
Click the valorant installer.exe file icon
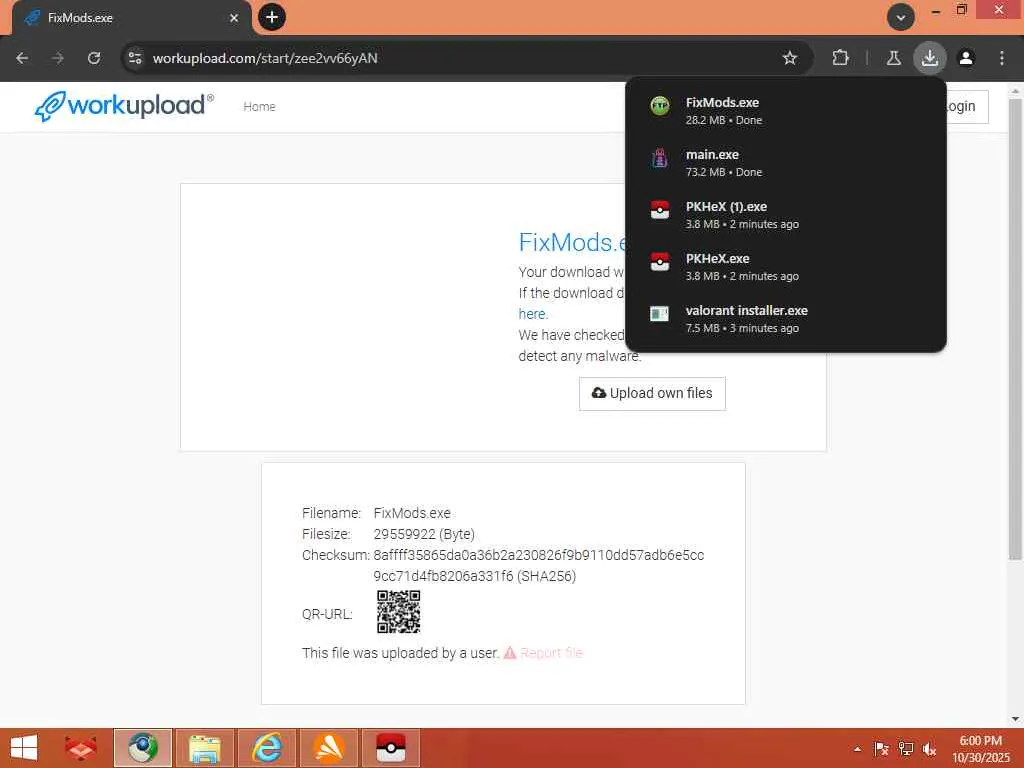(660, 314)
